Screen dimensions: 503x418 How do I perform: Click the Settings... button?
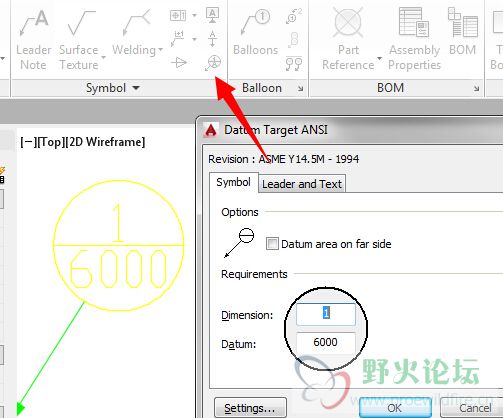[250, 408]
